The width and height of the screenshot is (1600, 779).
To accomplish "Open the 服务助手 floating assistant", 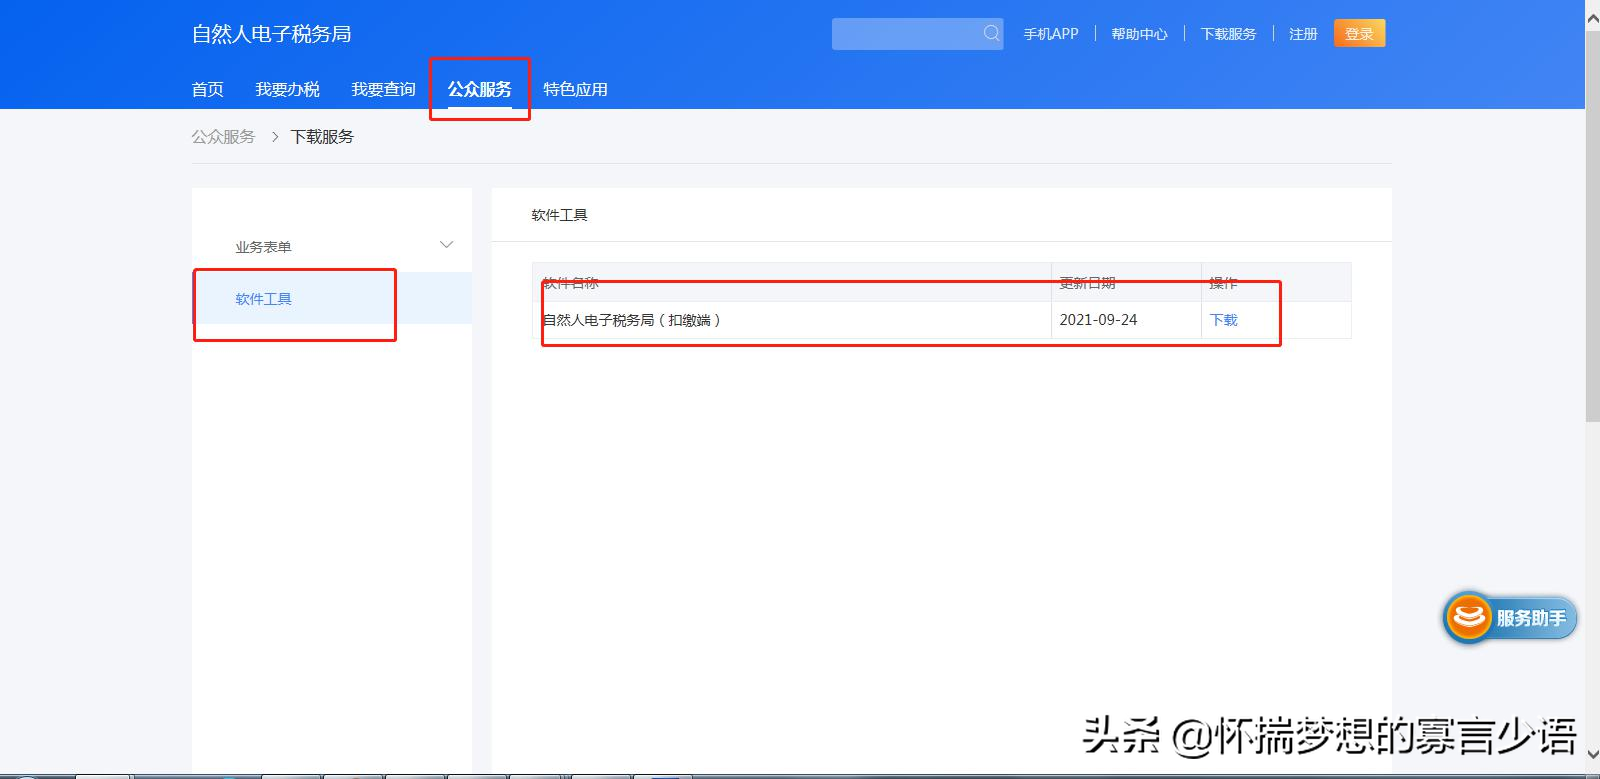I will (x=1510, y=617).
